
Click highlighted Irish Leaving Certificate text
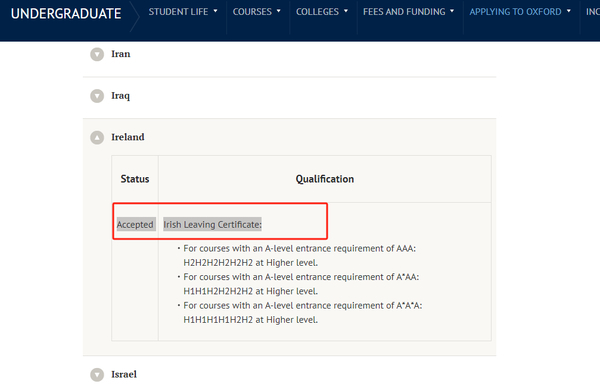pos(212,224)
